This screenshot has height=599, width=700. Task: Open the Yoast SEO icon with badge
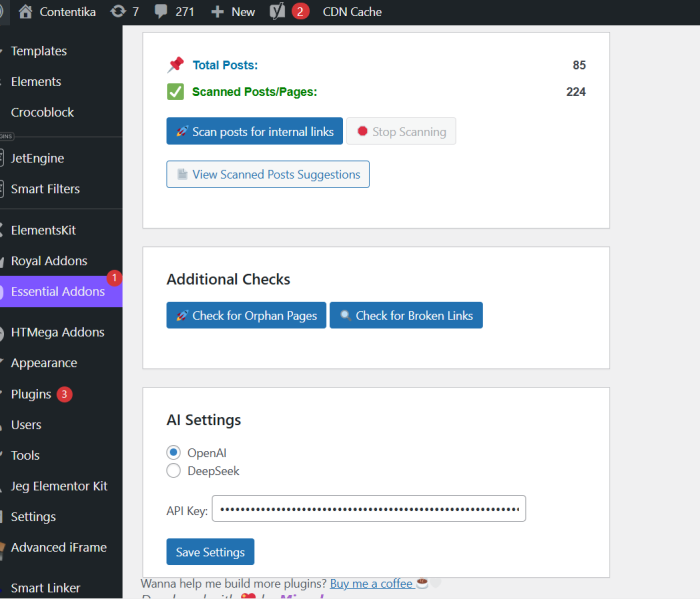[x=278, y=12]
